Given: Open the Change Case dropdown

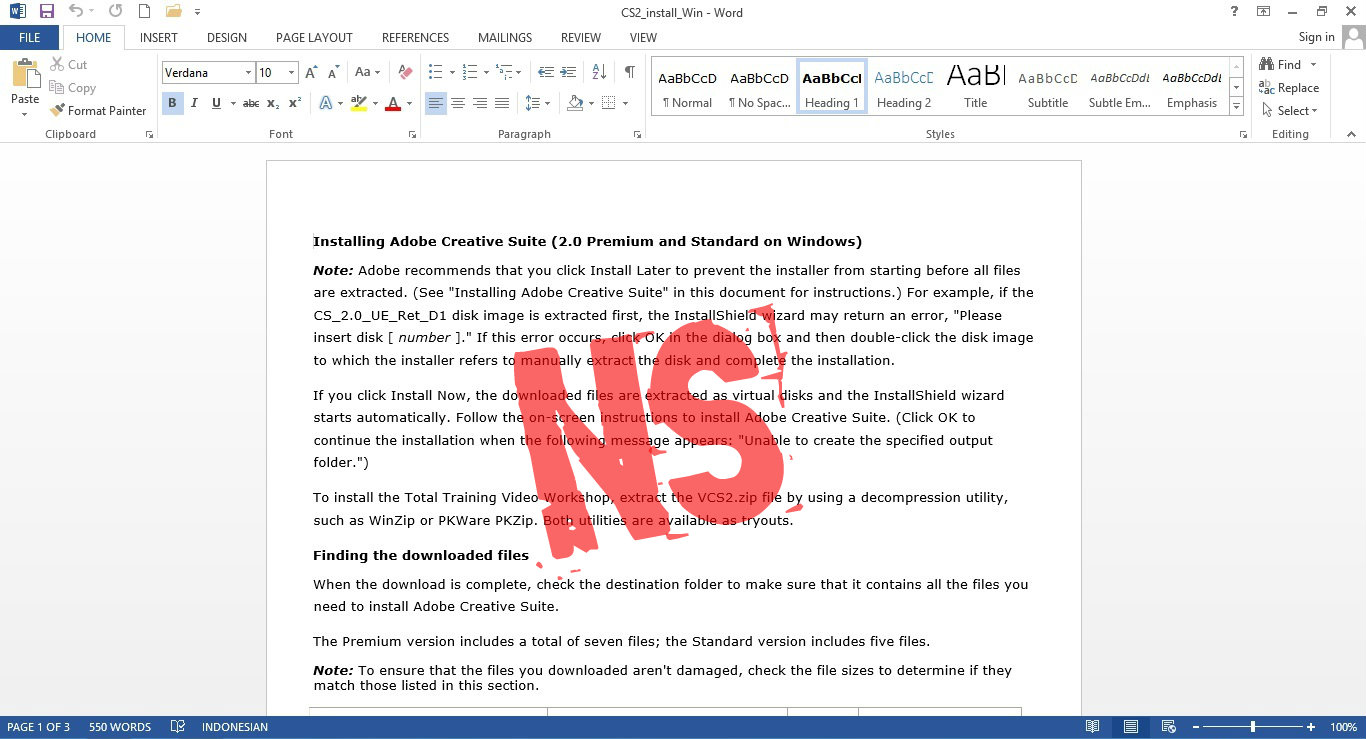Looking at the screenshot, I should point(368,73).
